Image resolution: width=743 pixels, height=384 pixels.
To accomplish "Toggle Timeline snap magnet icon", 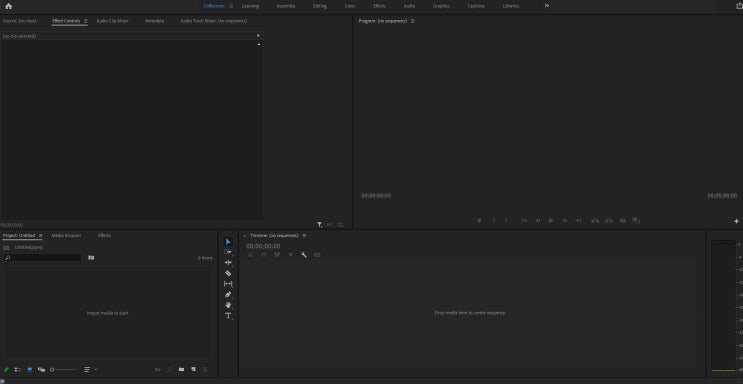I will click(264, 255).
